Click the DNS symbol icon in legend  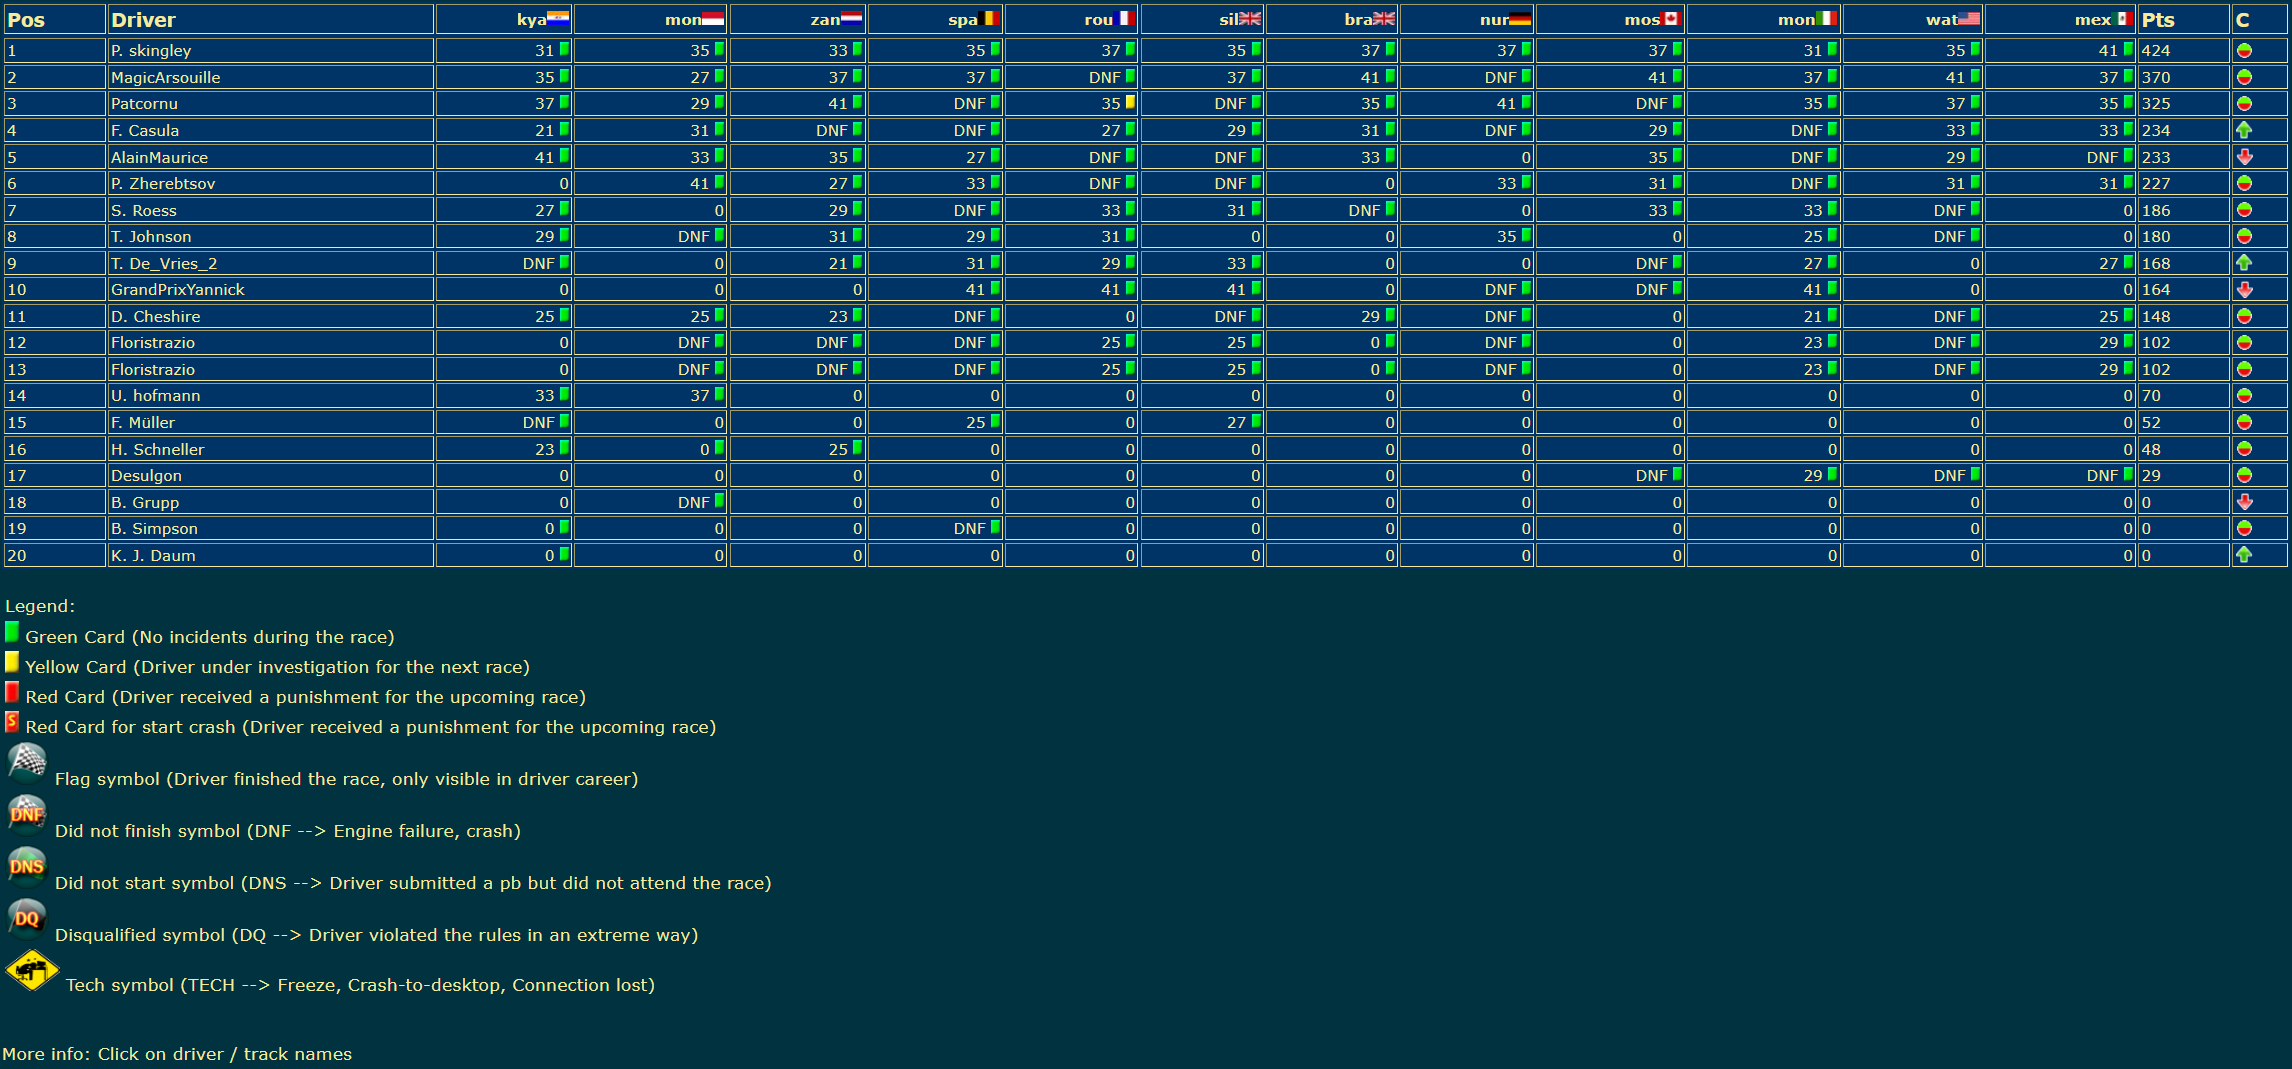coord(27,867)
